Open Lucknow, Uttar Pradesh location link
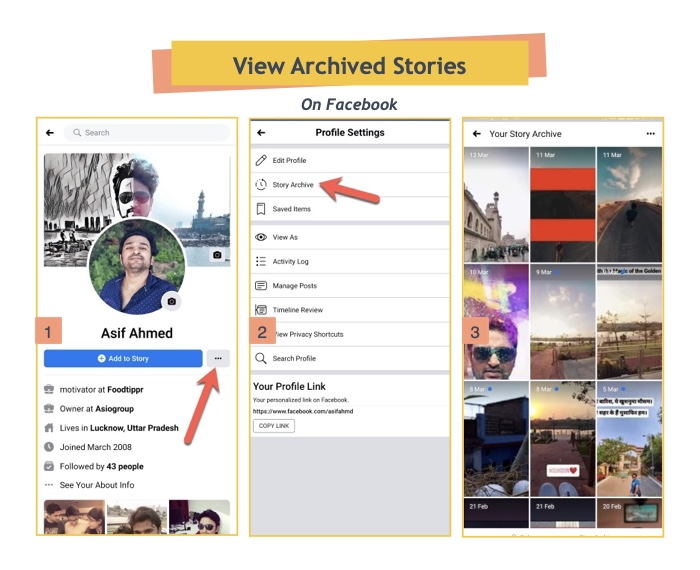The image size is (700, 570). 134,428
